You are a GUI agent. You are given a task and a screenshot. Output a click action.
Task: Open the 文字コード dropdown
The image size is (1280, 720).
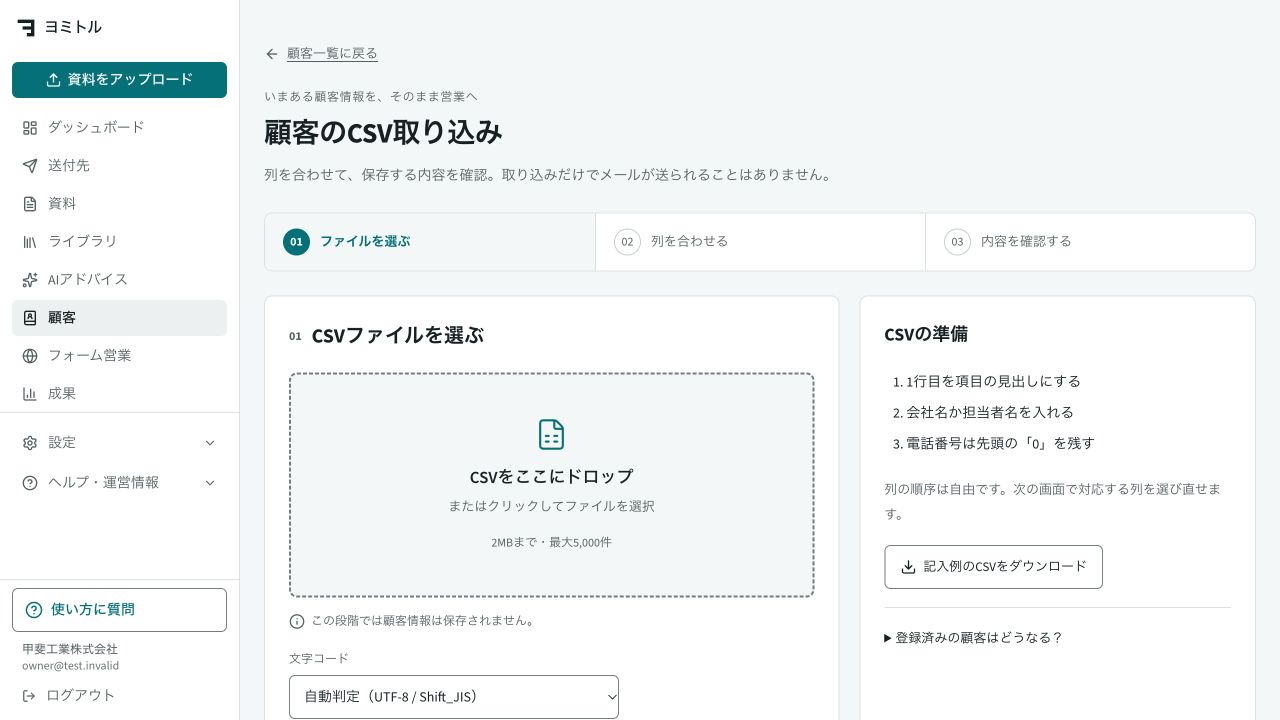click(454, 697)
